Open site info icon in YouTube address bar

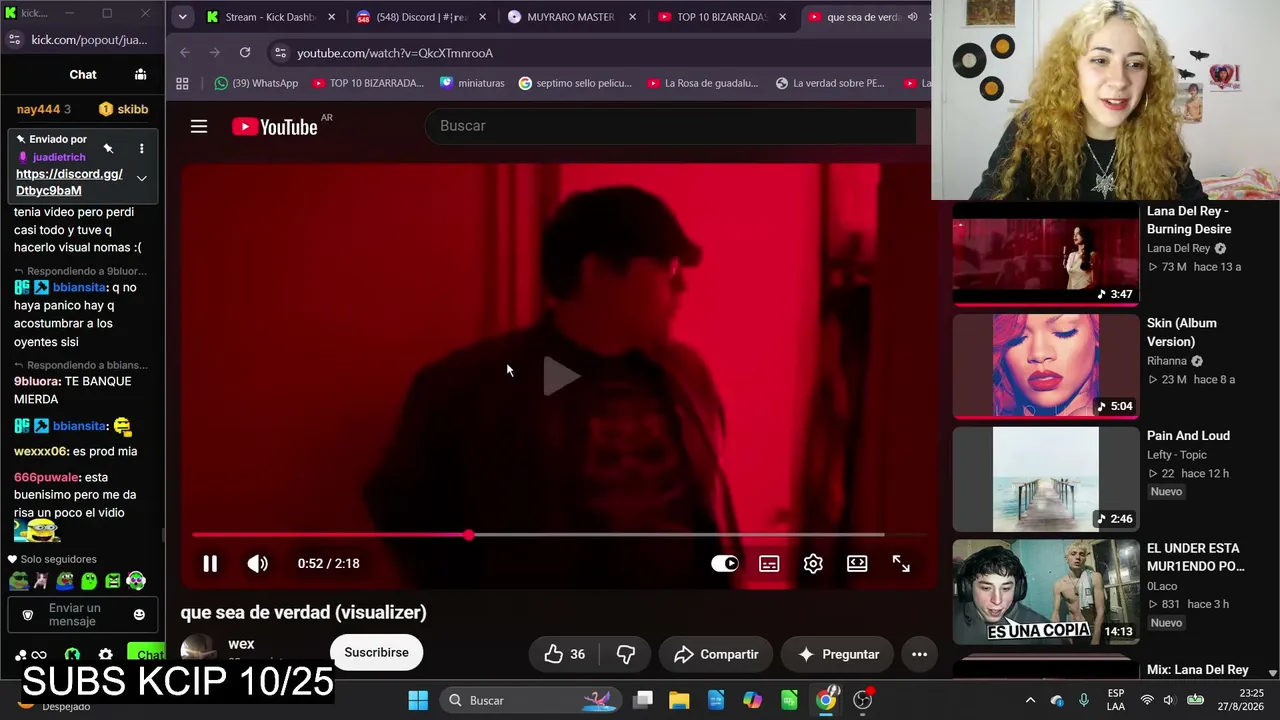tap(279, 53)
